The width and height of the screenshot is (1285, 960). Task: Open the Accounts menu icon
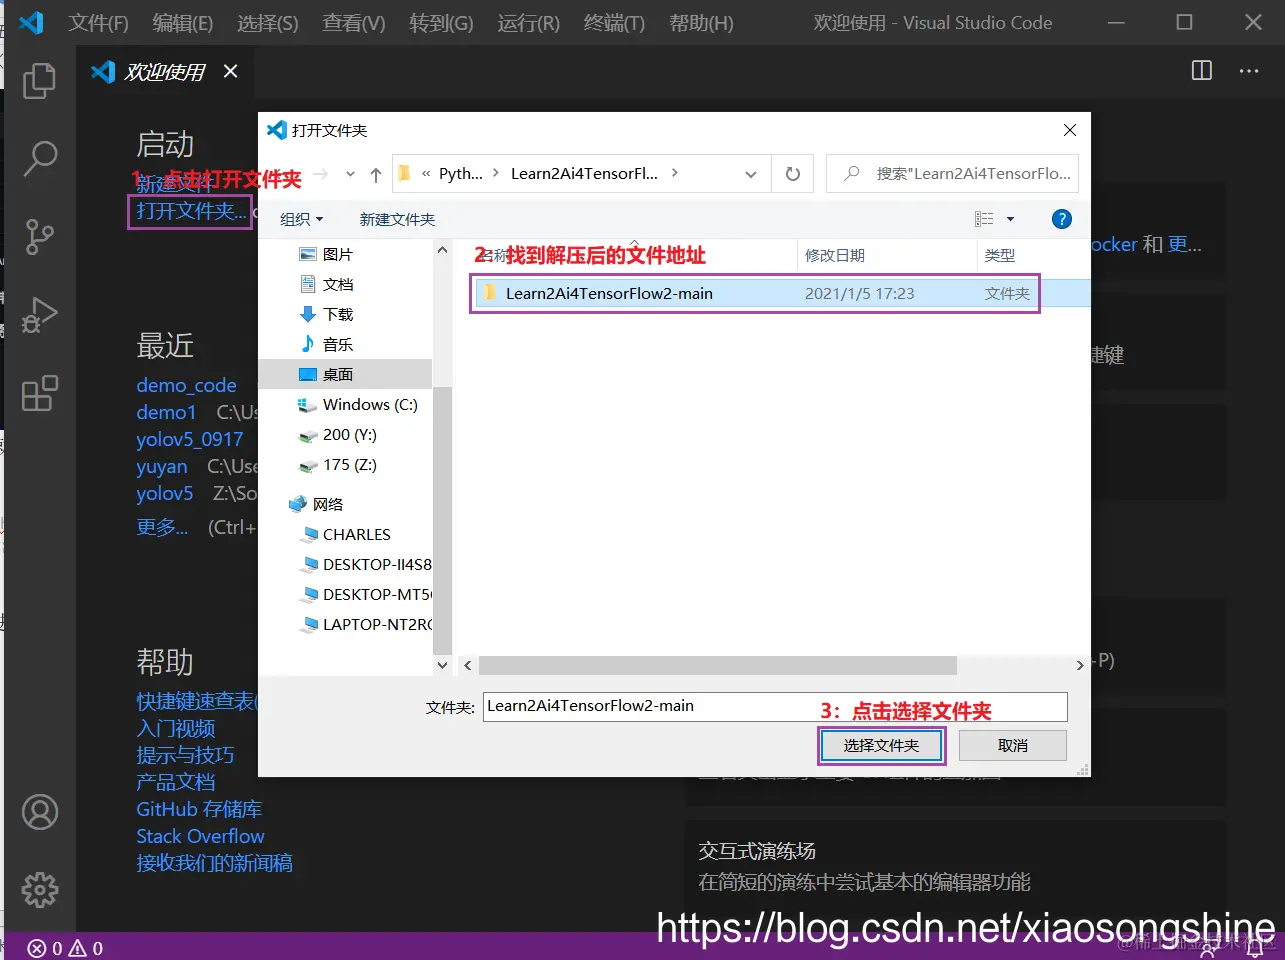tap(40, 812)
